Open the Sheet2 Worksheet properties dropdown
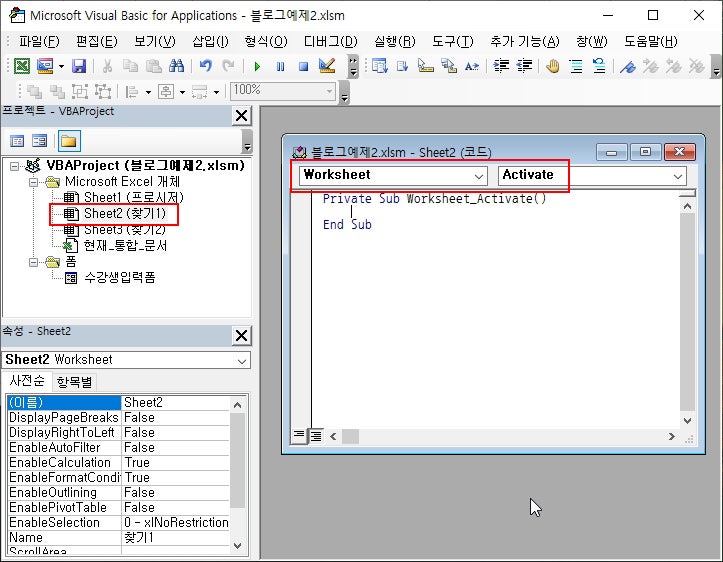 coord(242,361)
